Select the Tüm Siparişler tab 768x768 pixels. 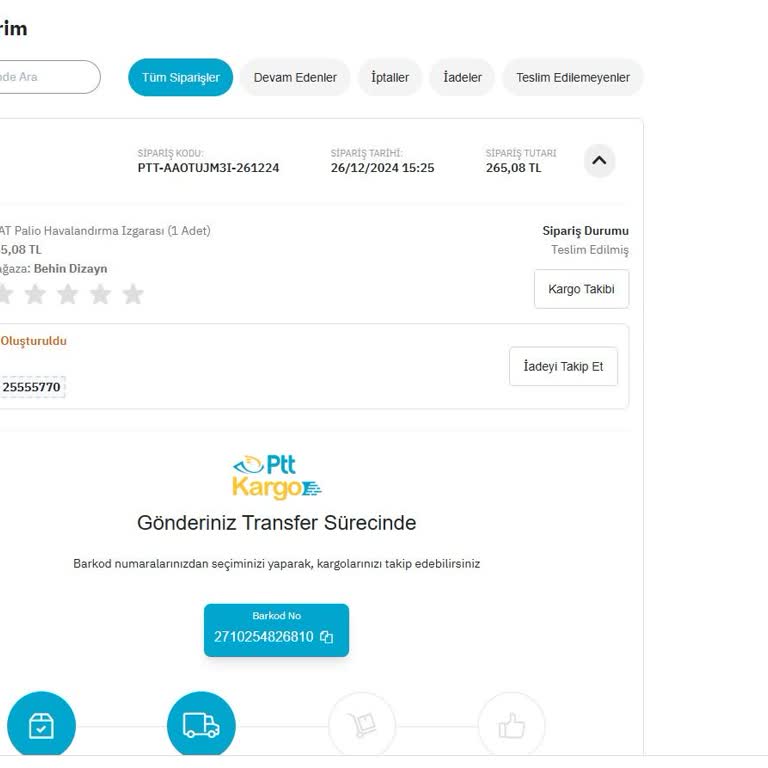(x=180, y=77)
